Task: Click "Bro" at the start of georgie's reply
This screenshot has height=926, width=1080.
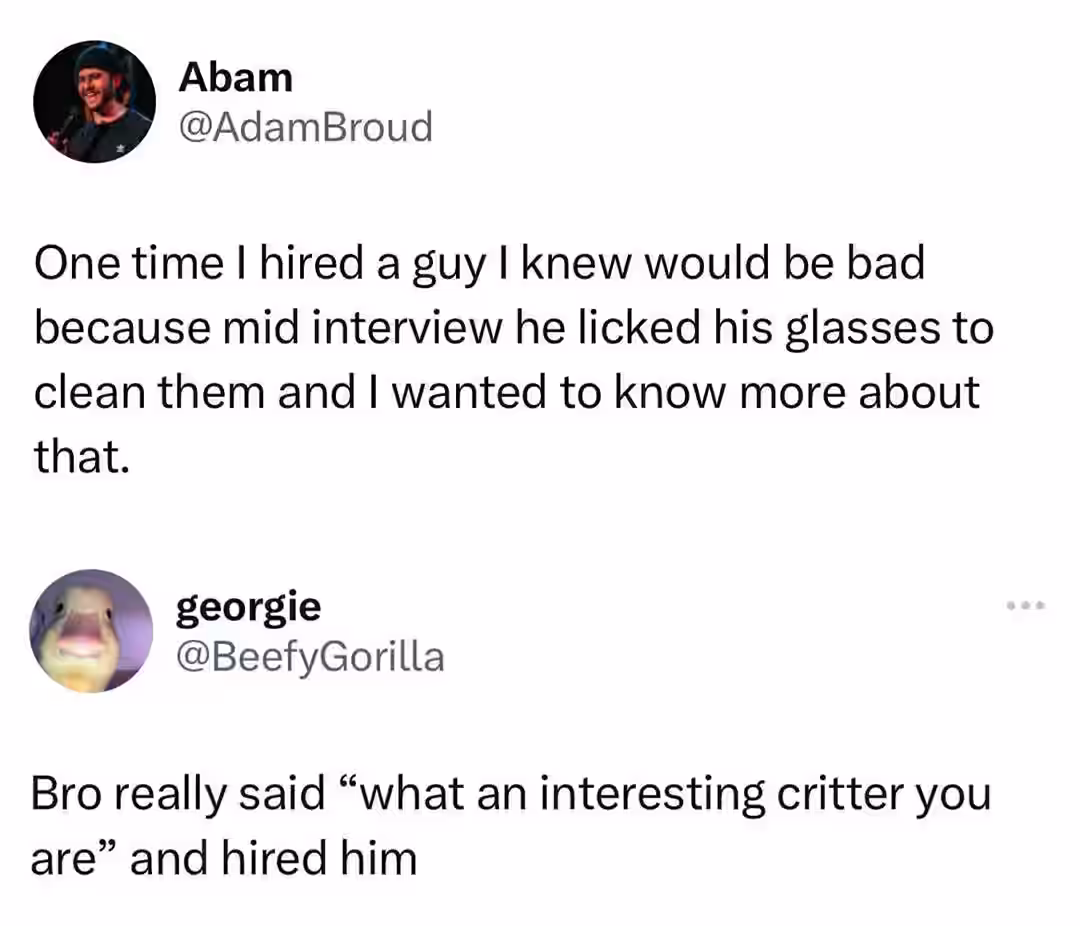Action: pos(66,794)
